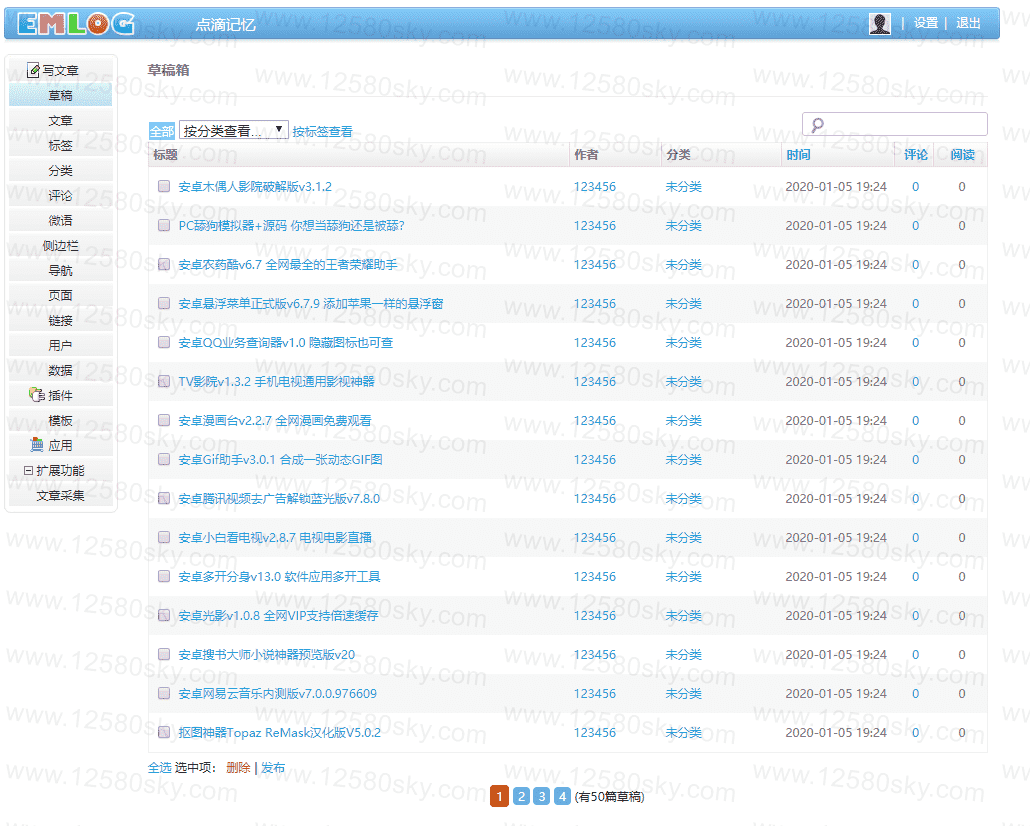1030x826 pixels.
Task: Open 标签 in the sidebar
Action: pos(60,145)
